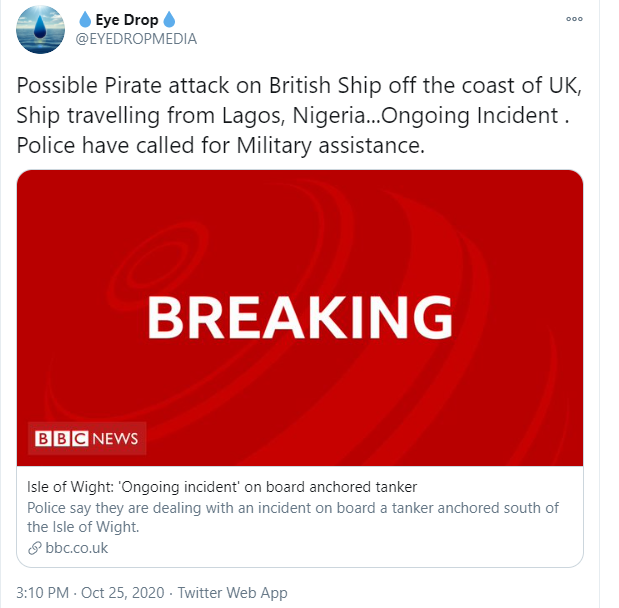619x608 pixels.
Task: Follow the bbc.co.uk domain link
Action: [77, 548]
